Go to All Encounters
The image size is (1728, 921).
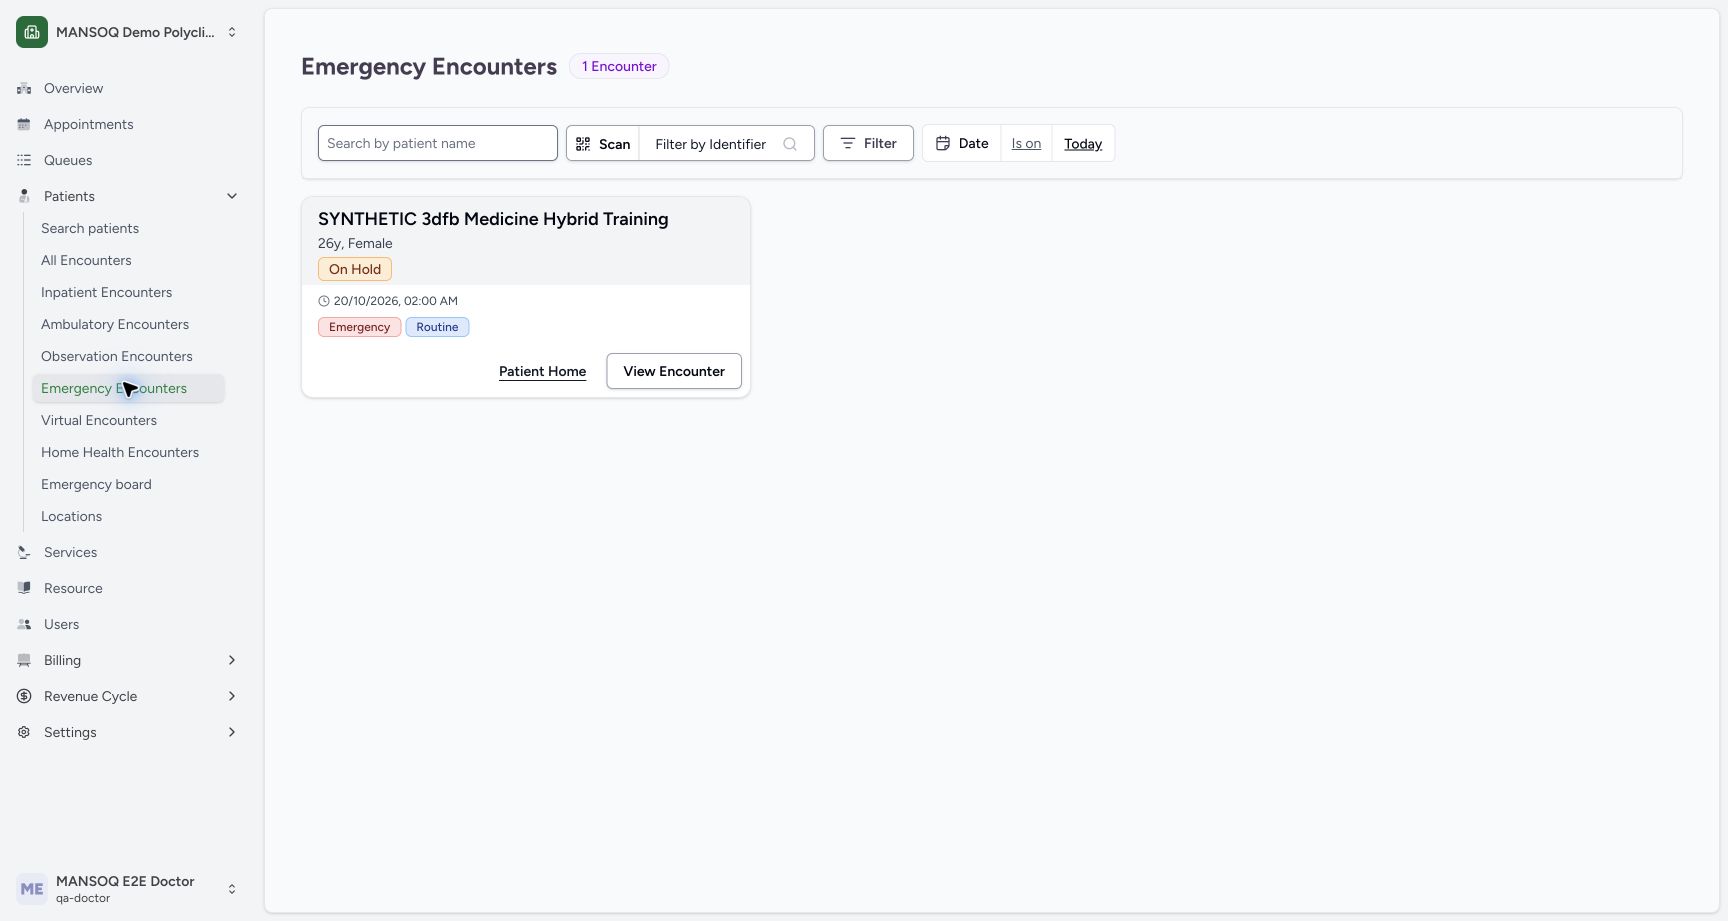(86, 260)
